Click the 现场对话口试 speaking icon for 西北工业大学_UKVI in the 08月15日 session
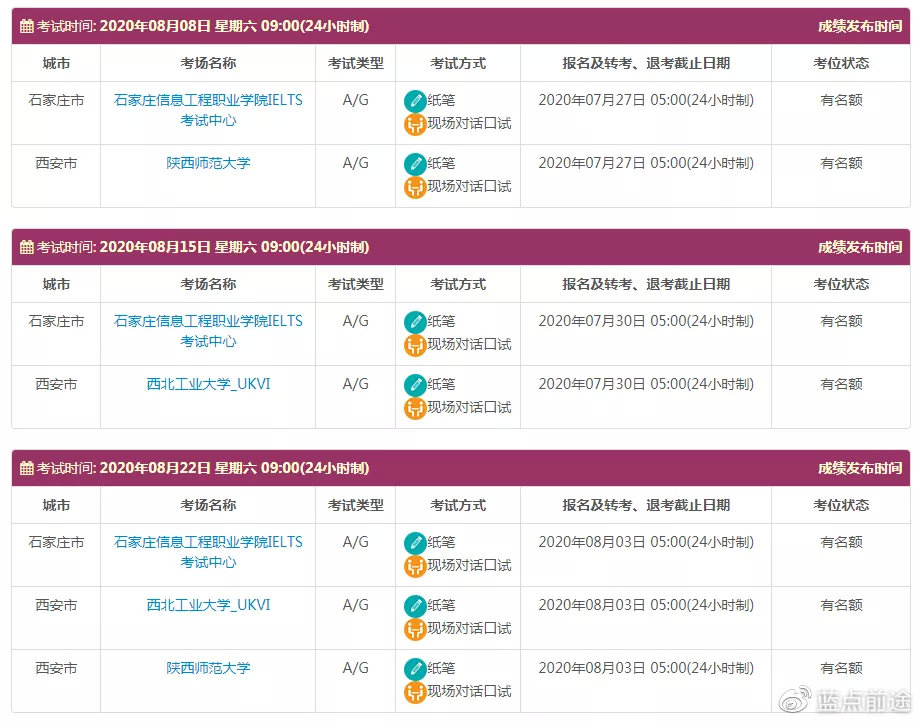Image resolution: width=921 pixels, height=723 pixels. [415, 408]
